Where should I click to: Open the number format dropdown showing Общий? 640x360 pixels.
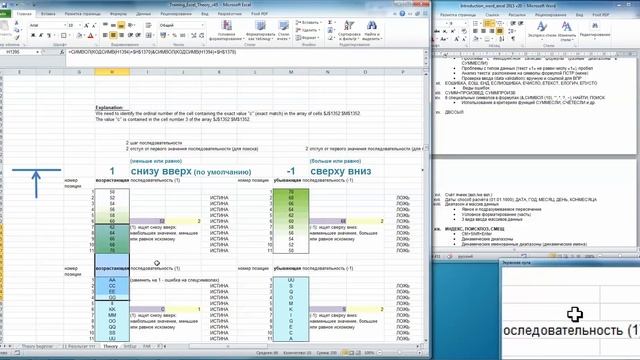(x=202, y=25)
